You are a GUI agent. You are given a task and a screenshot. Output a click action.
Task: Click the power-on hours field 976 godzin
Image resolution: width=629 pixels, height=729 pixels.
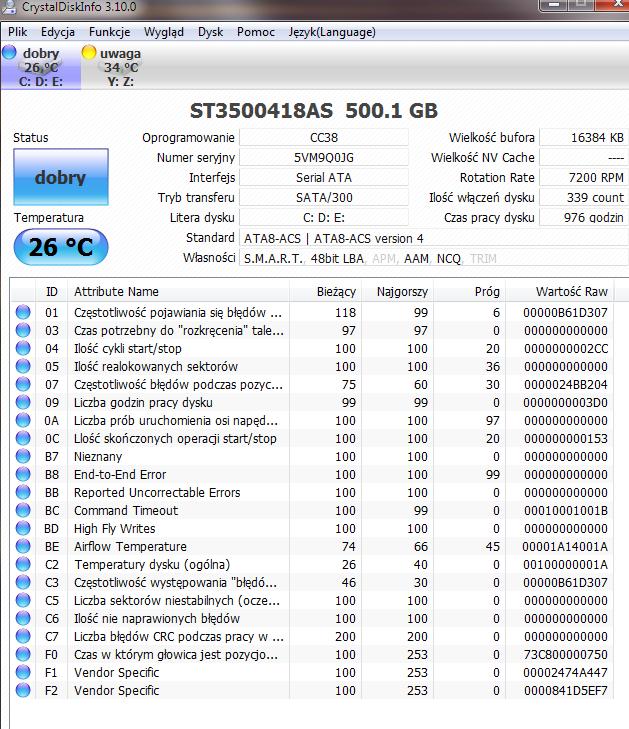584,218
